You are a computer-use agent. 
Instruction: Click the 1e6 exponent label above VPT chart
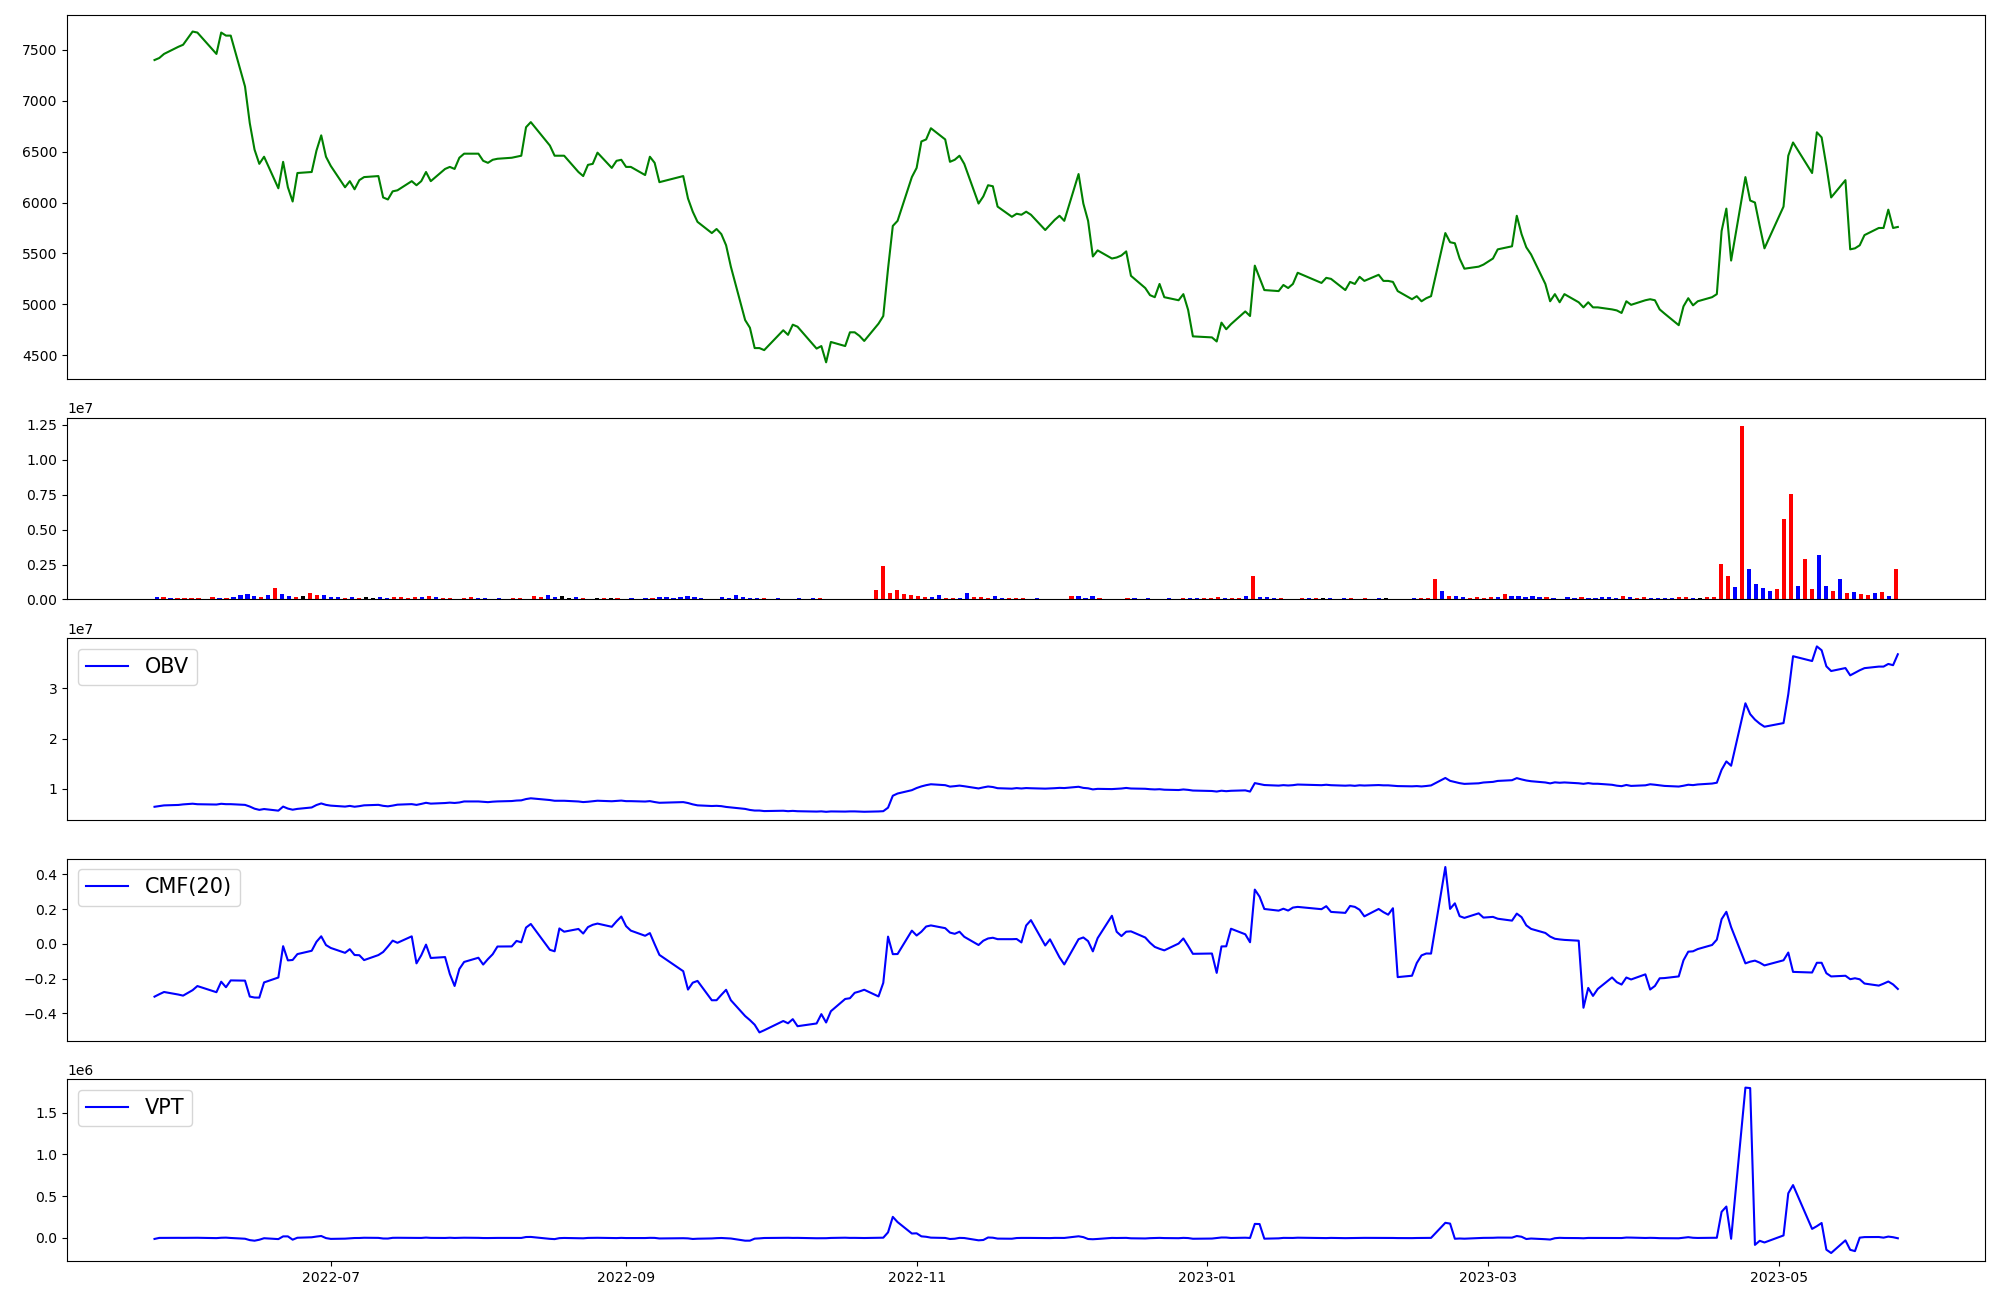pos(81,1070)
